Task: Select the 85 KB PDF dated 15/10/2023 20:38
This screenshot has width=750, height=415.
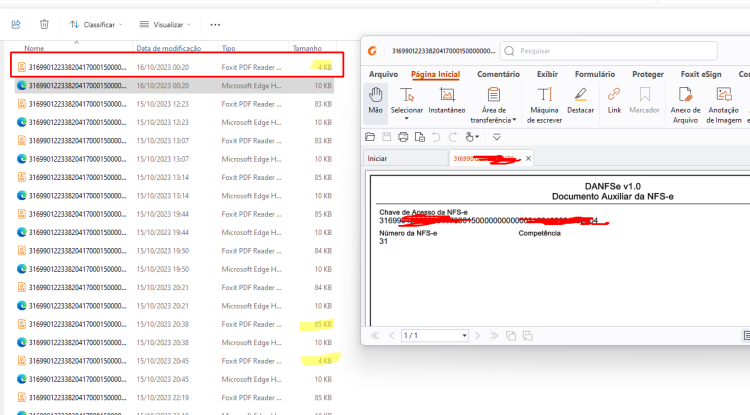Action: (x=174, y=324)
